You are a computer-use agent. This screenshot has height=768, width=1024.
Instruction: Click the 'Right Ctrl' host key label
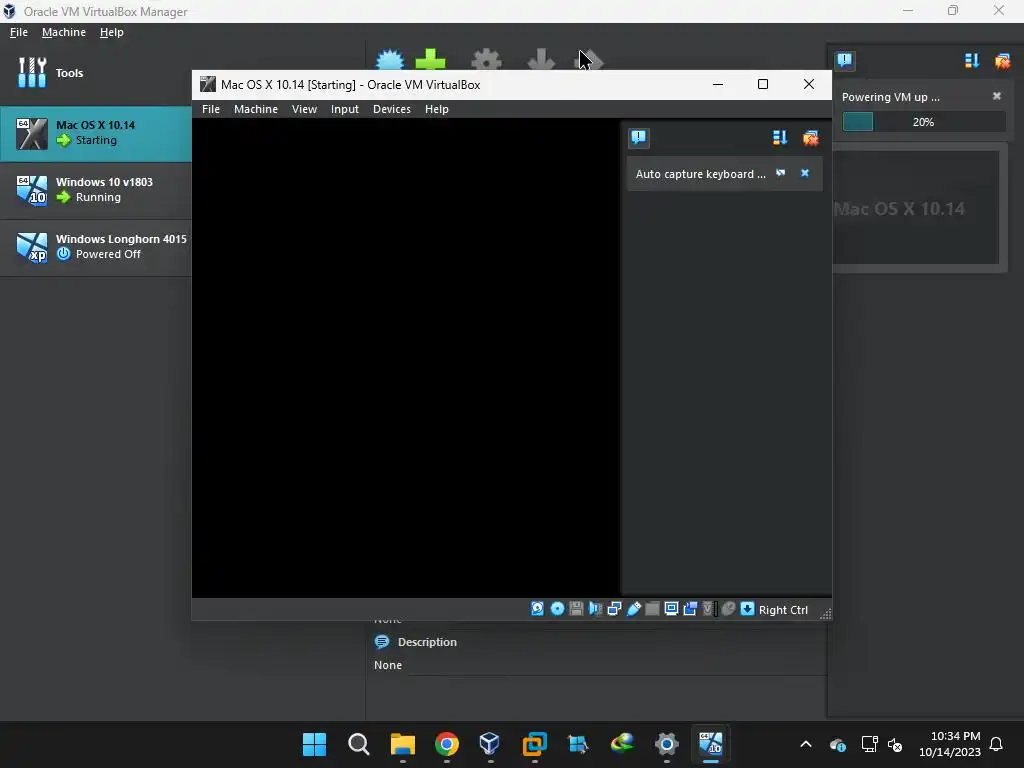pos(783,609)
